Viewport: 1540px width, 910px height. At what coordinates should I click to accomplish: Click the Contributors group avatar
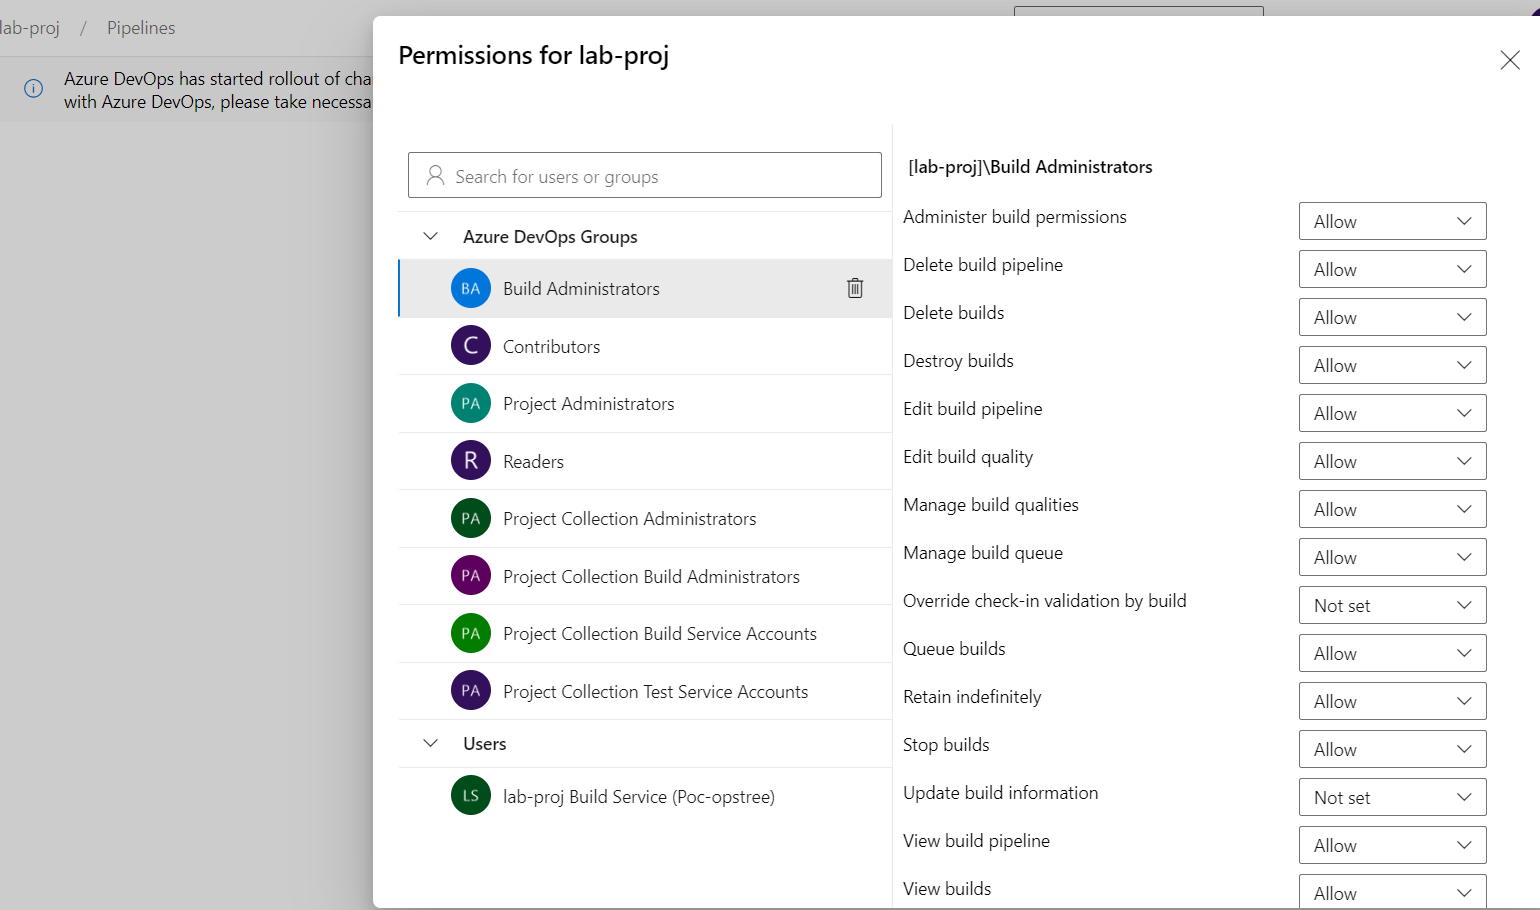pyautogui.click(x=471, y=346)
